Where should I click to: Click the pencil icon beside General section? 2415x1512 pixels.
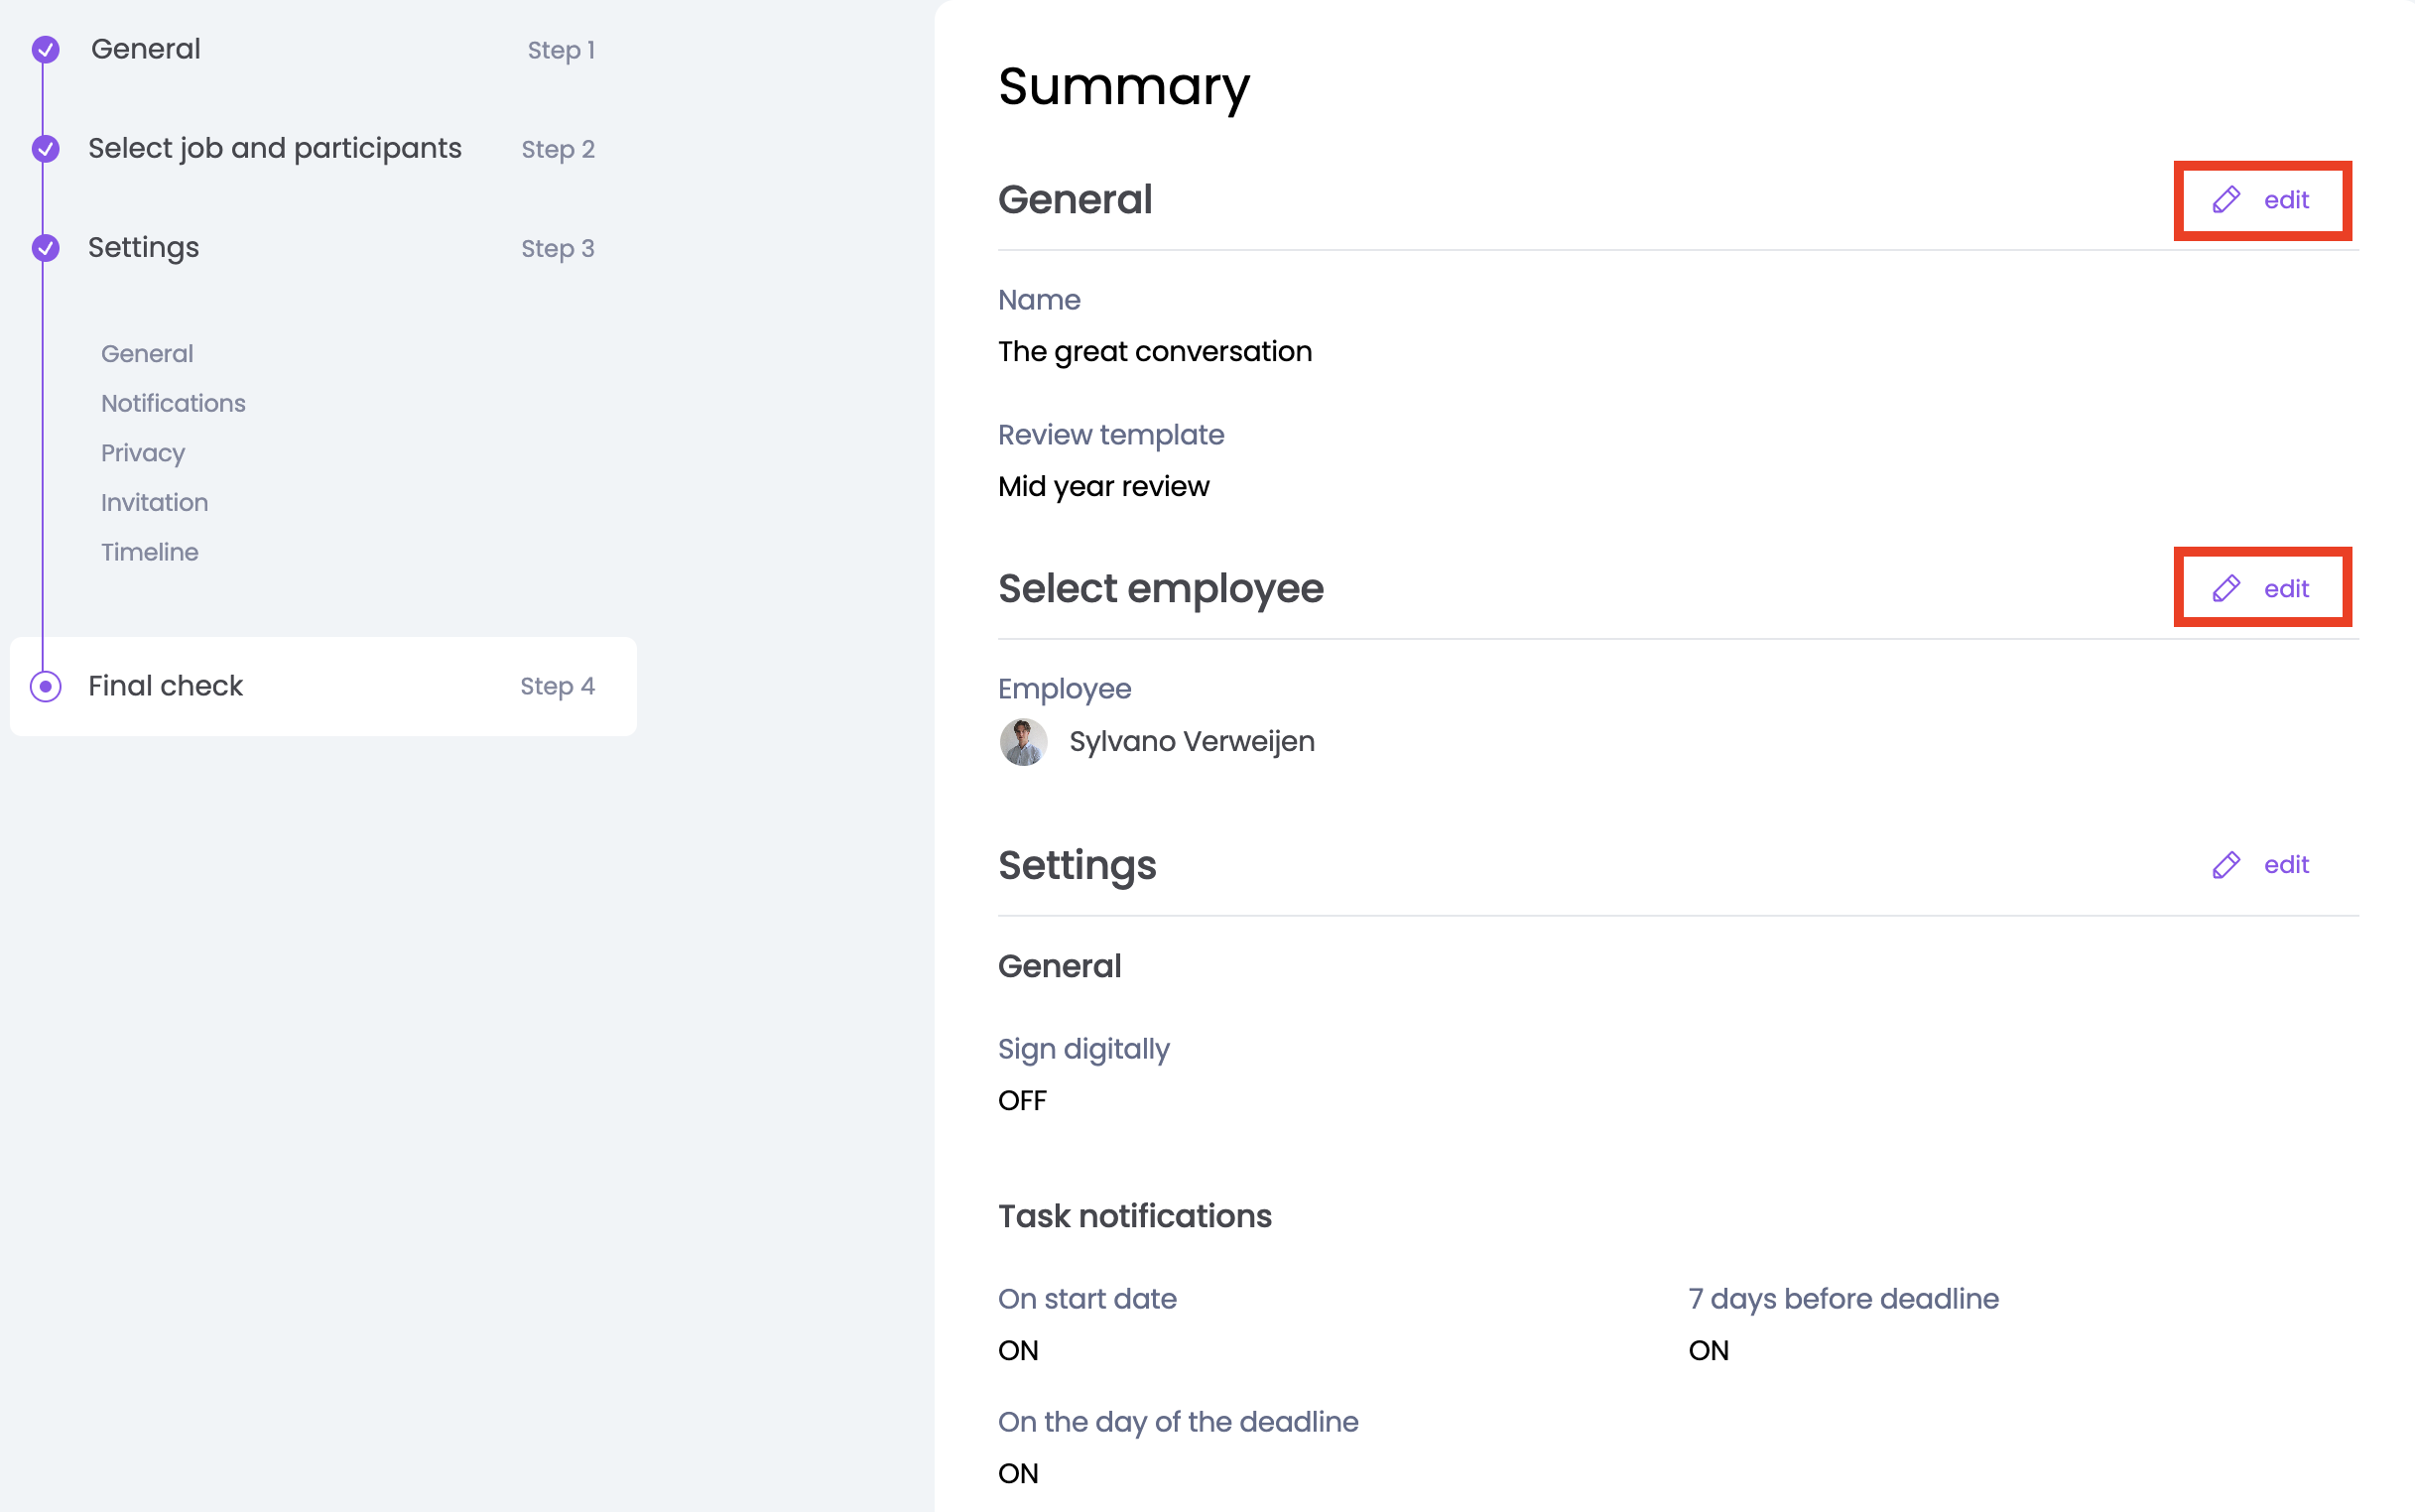2226,200
